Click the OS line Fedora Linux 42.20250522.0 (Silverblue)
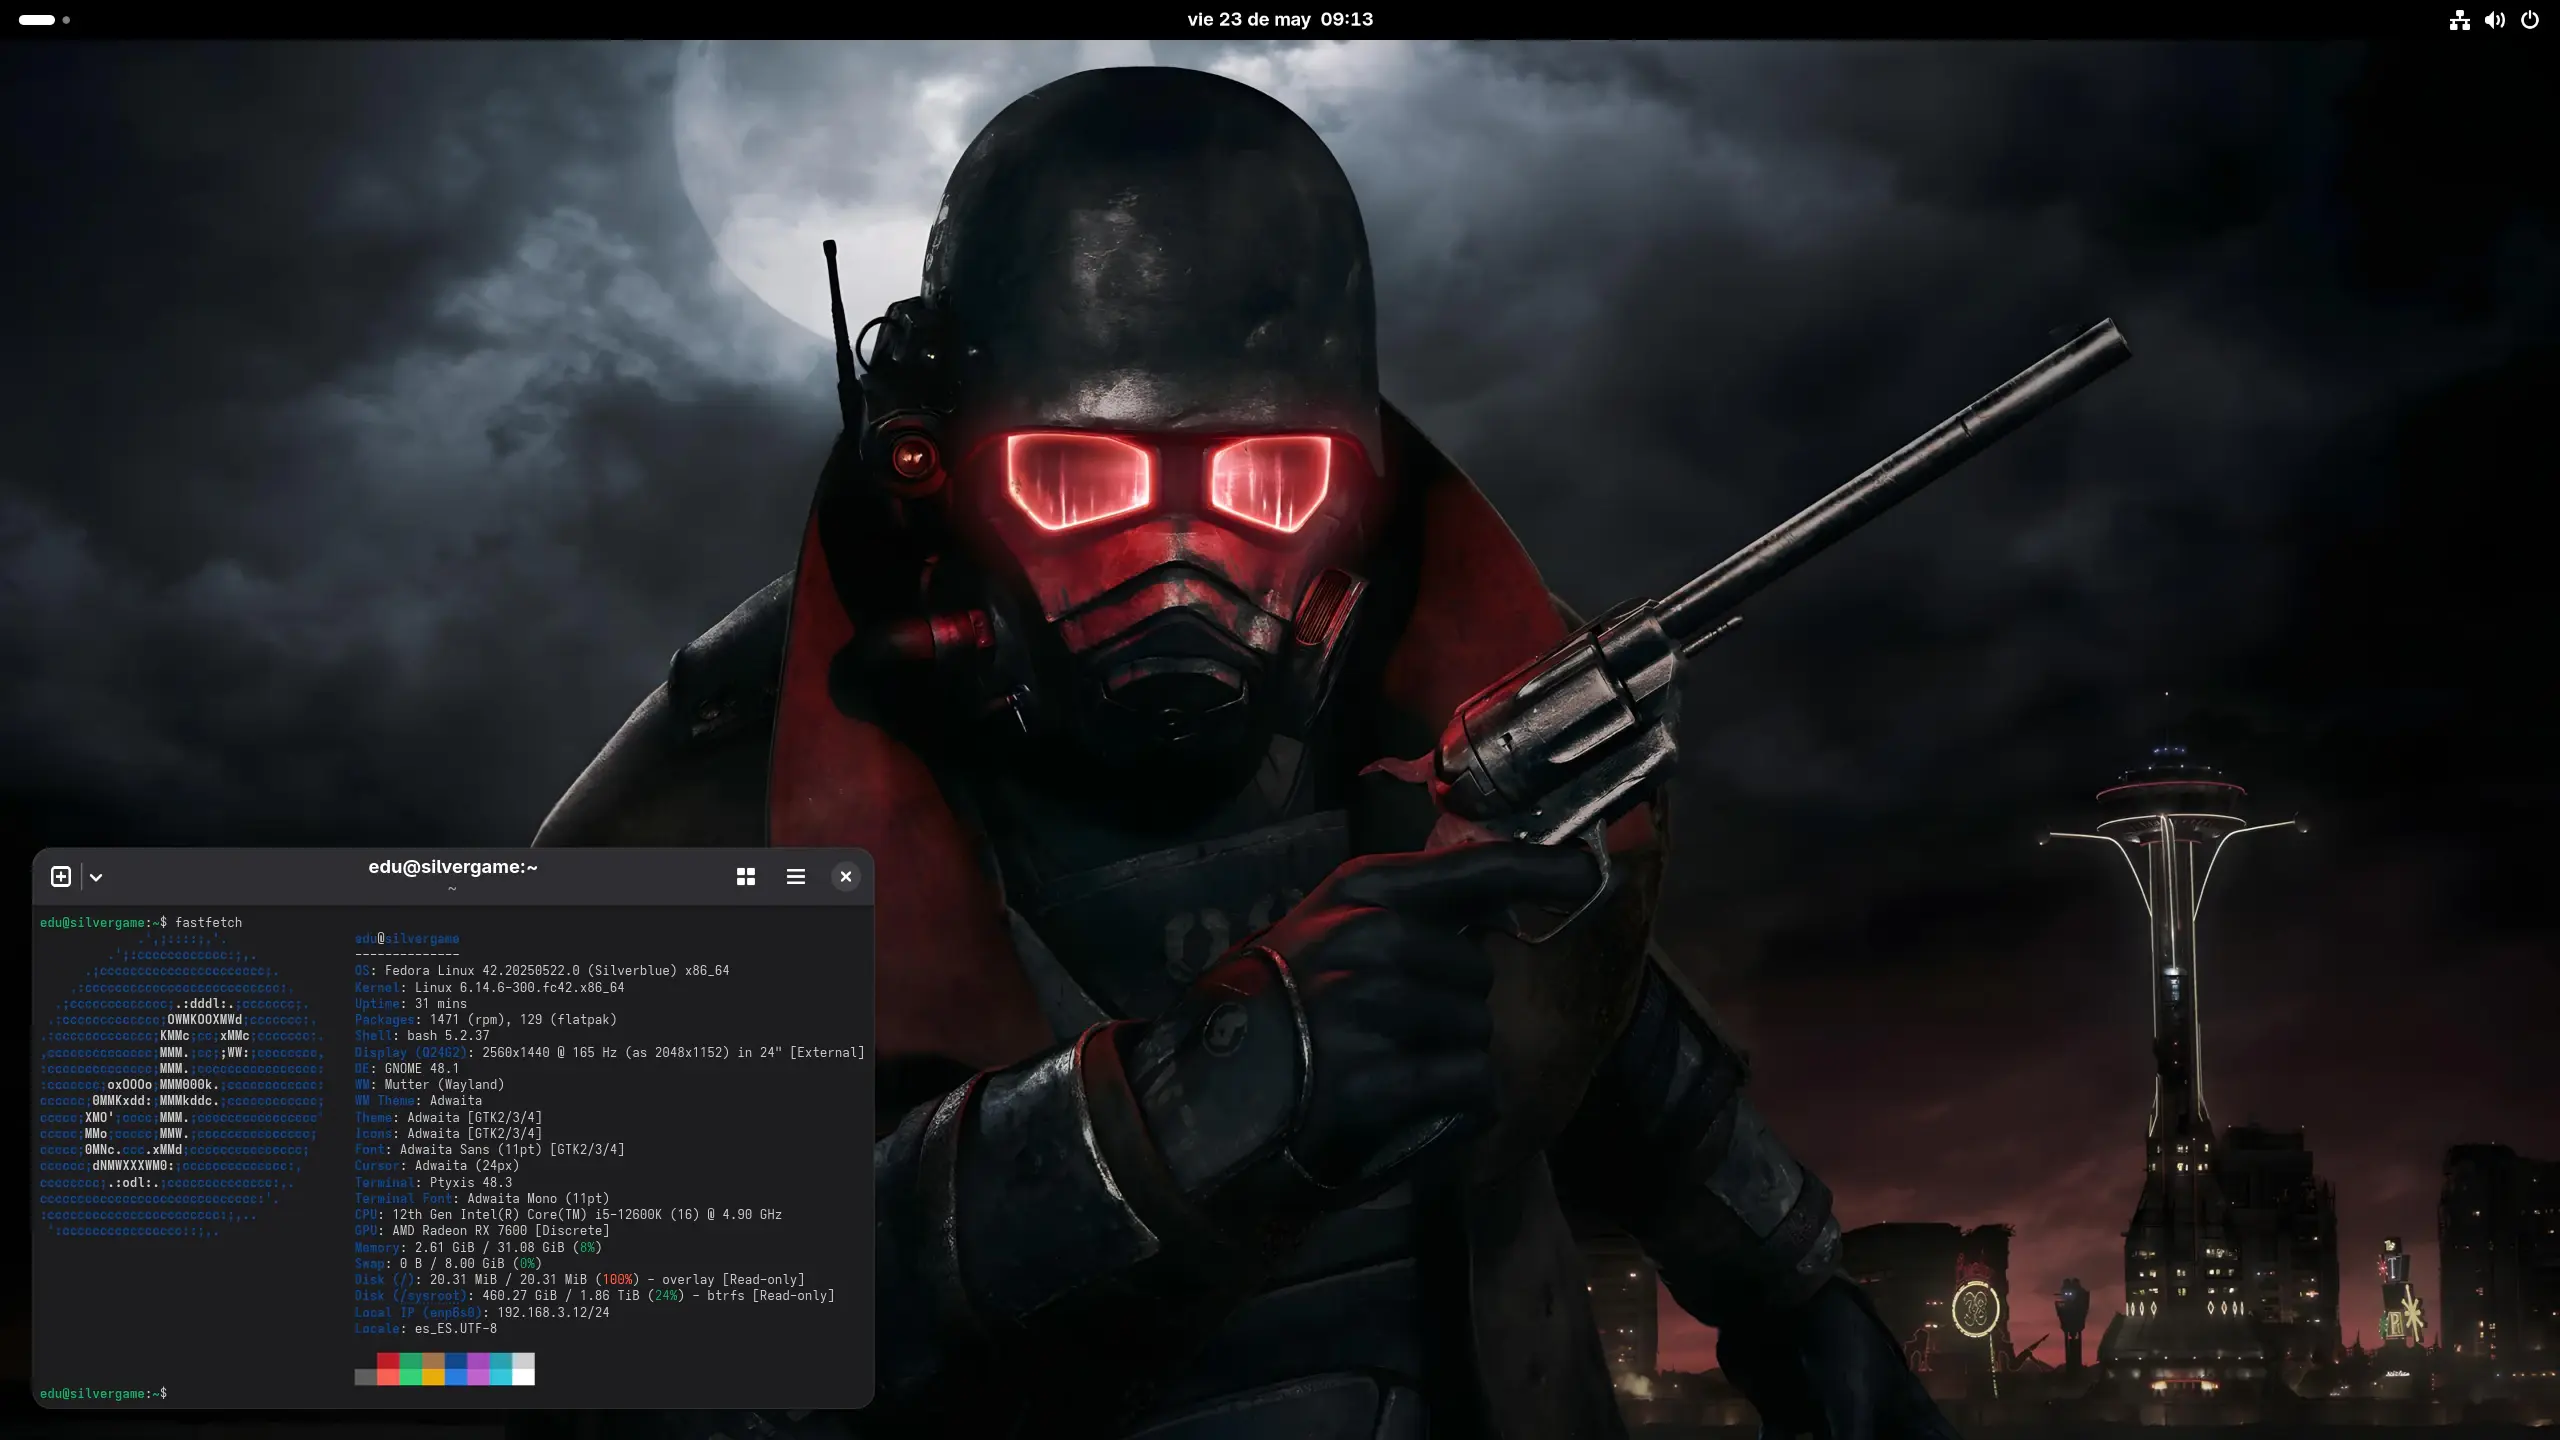2560x1440 pixels. coord(542,971)
